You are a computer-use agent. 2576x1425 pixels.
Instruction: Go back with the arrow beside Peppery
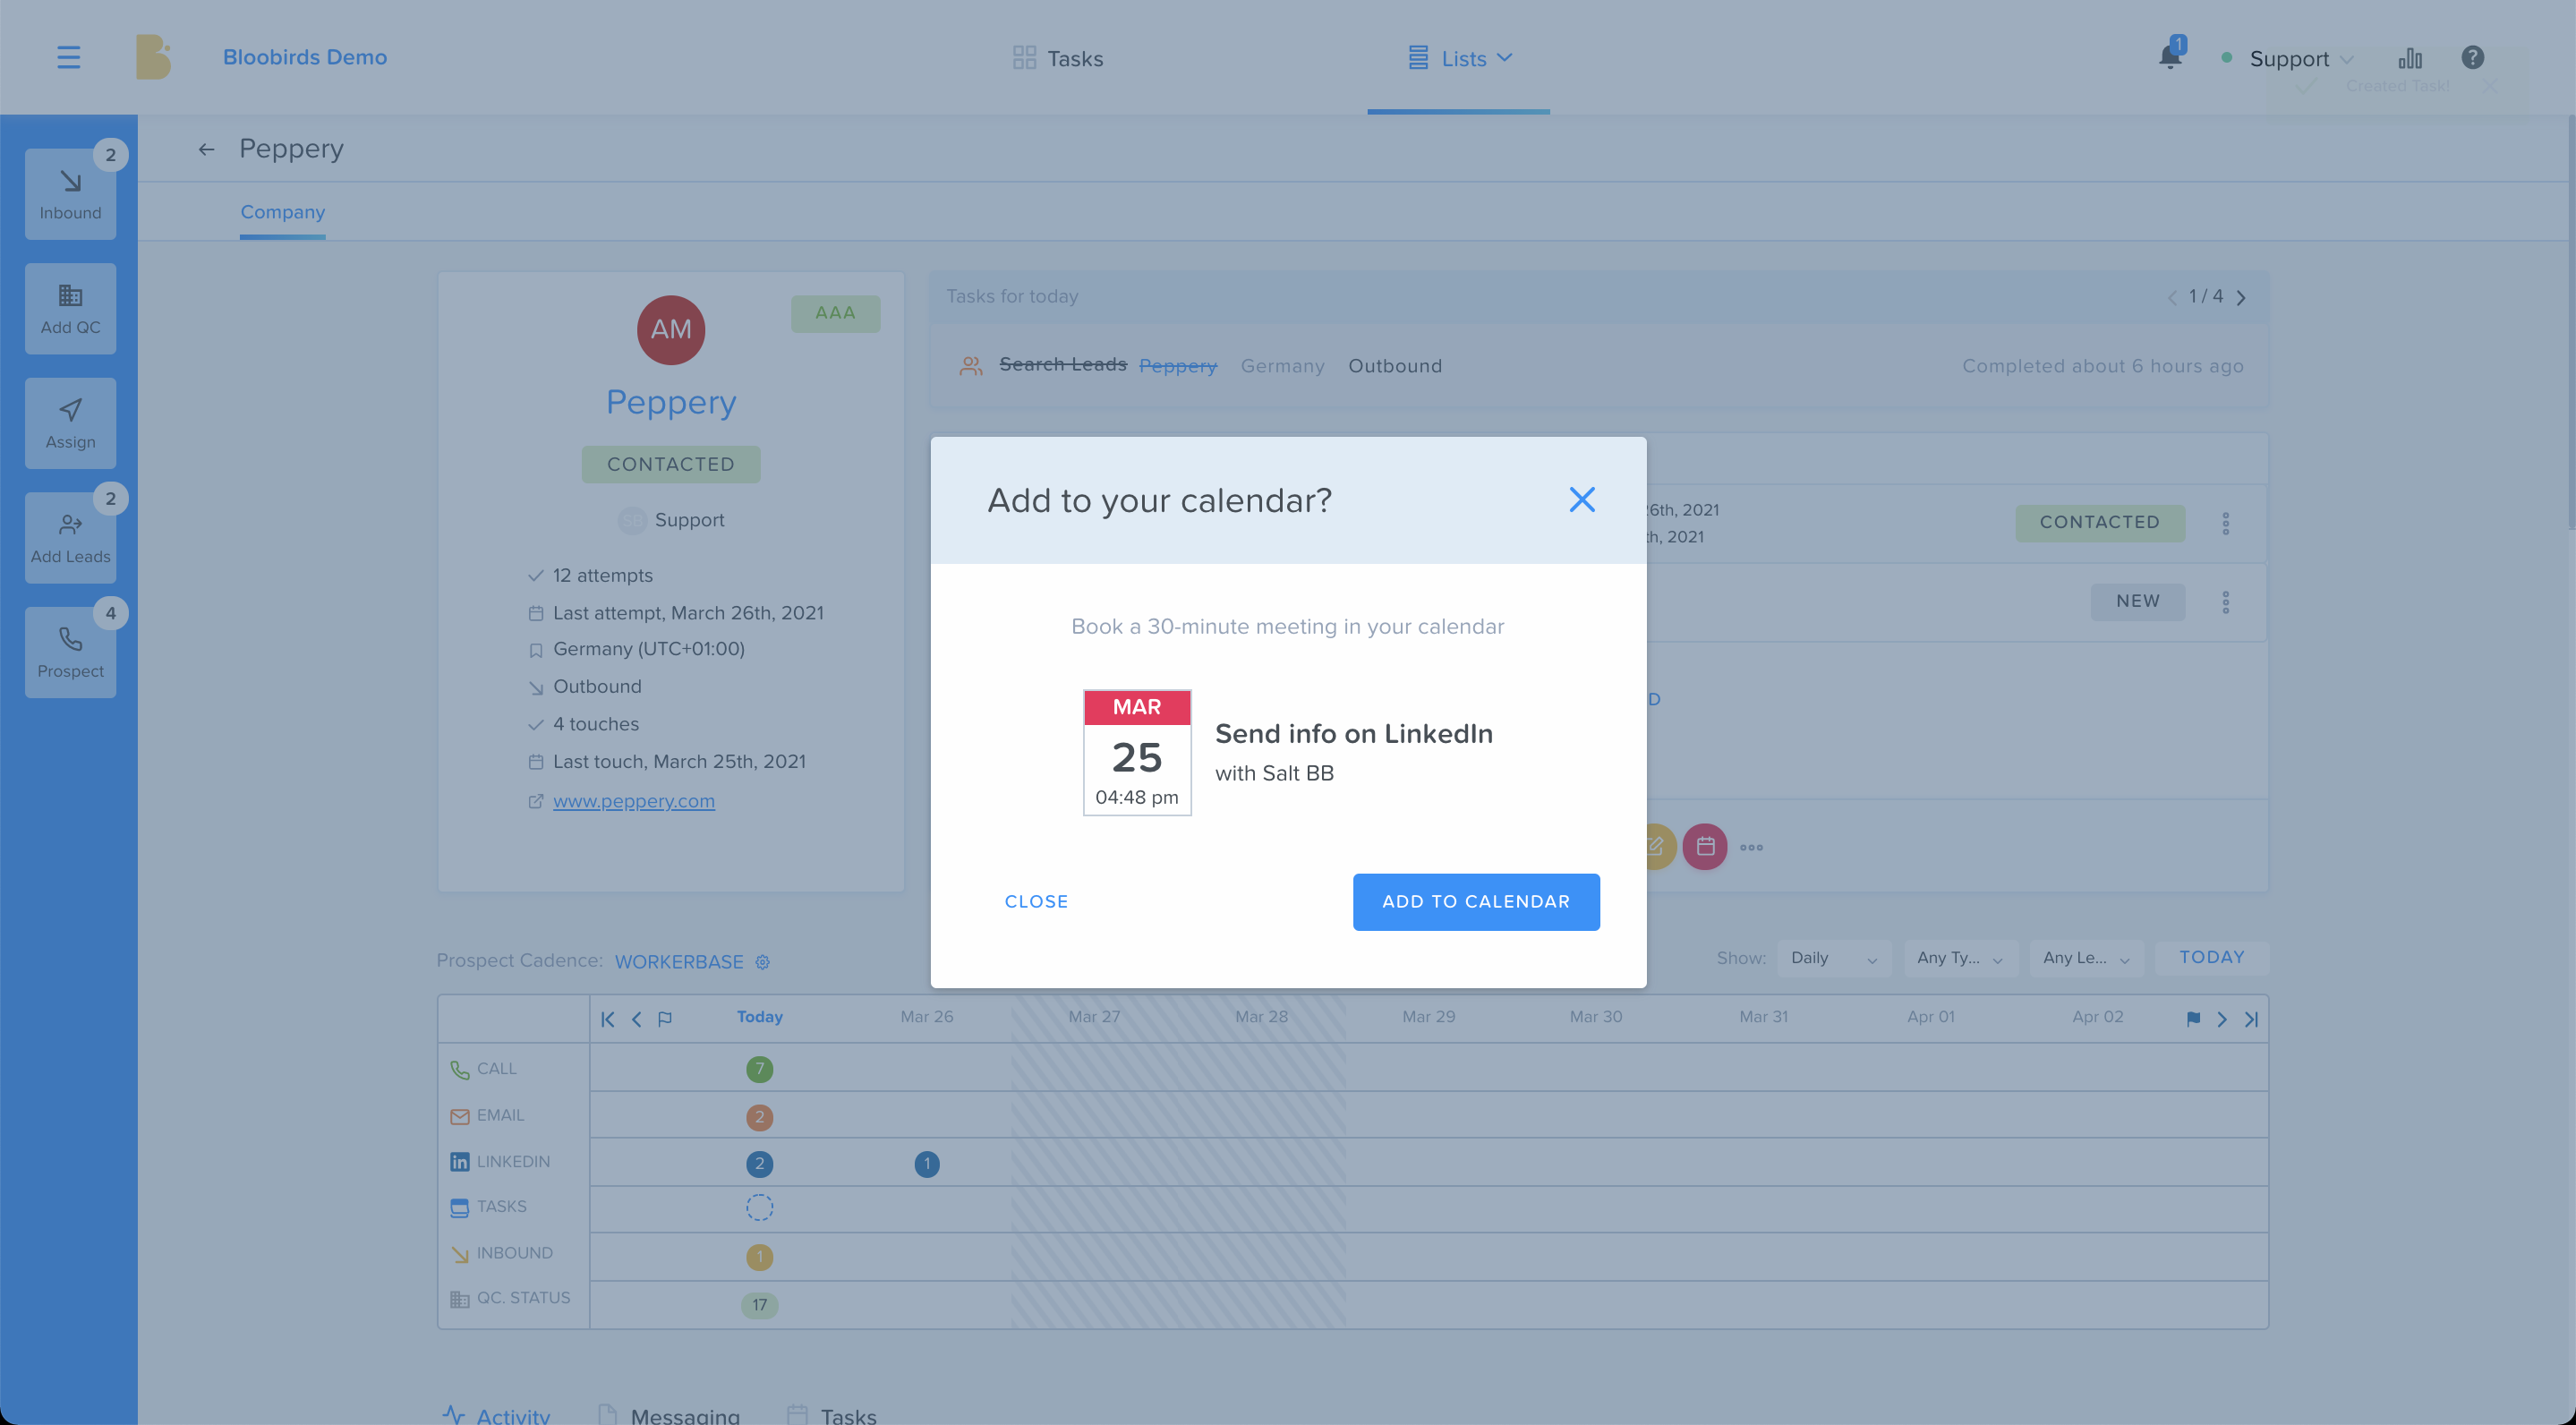pyautogui.click(x=206, y=149)
